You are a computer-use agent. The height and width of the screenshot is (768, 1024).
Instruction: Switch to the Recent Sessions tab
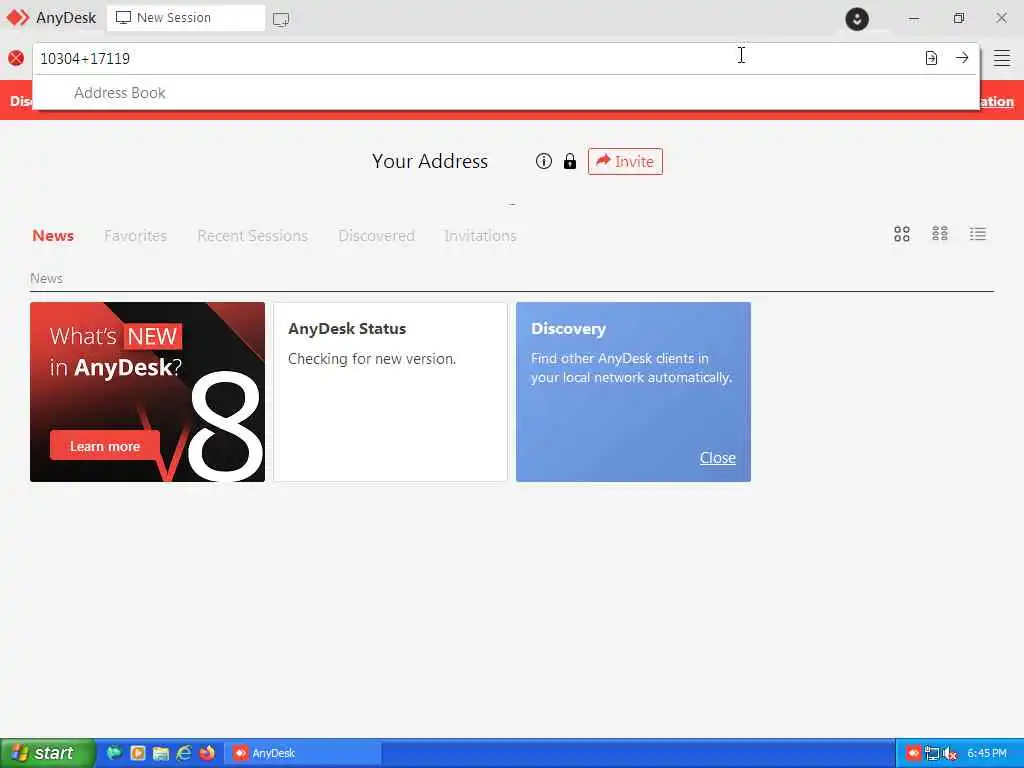[x=252, y=236]
